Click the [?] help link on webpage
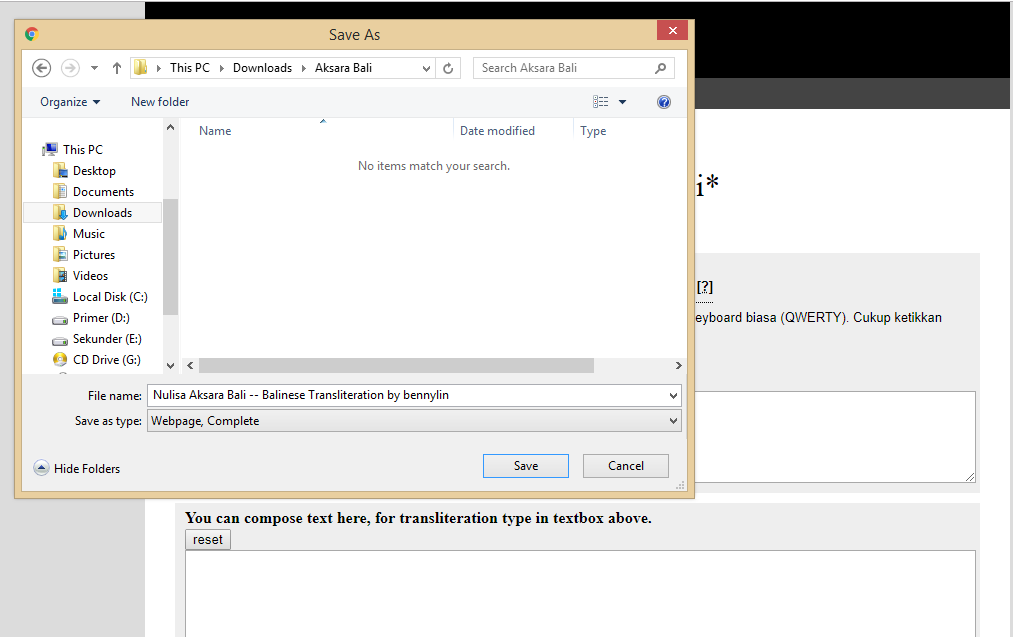The image size is (1013, 637). (705, 287)
